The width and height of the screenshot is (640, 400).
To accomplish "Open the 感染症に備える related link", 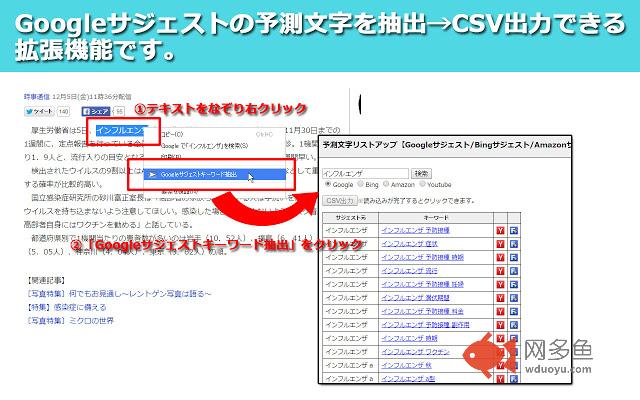I will point(80,307).
